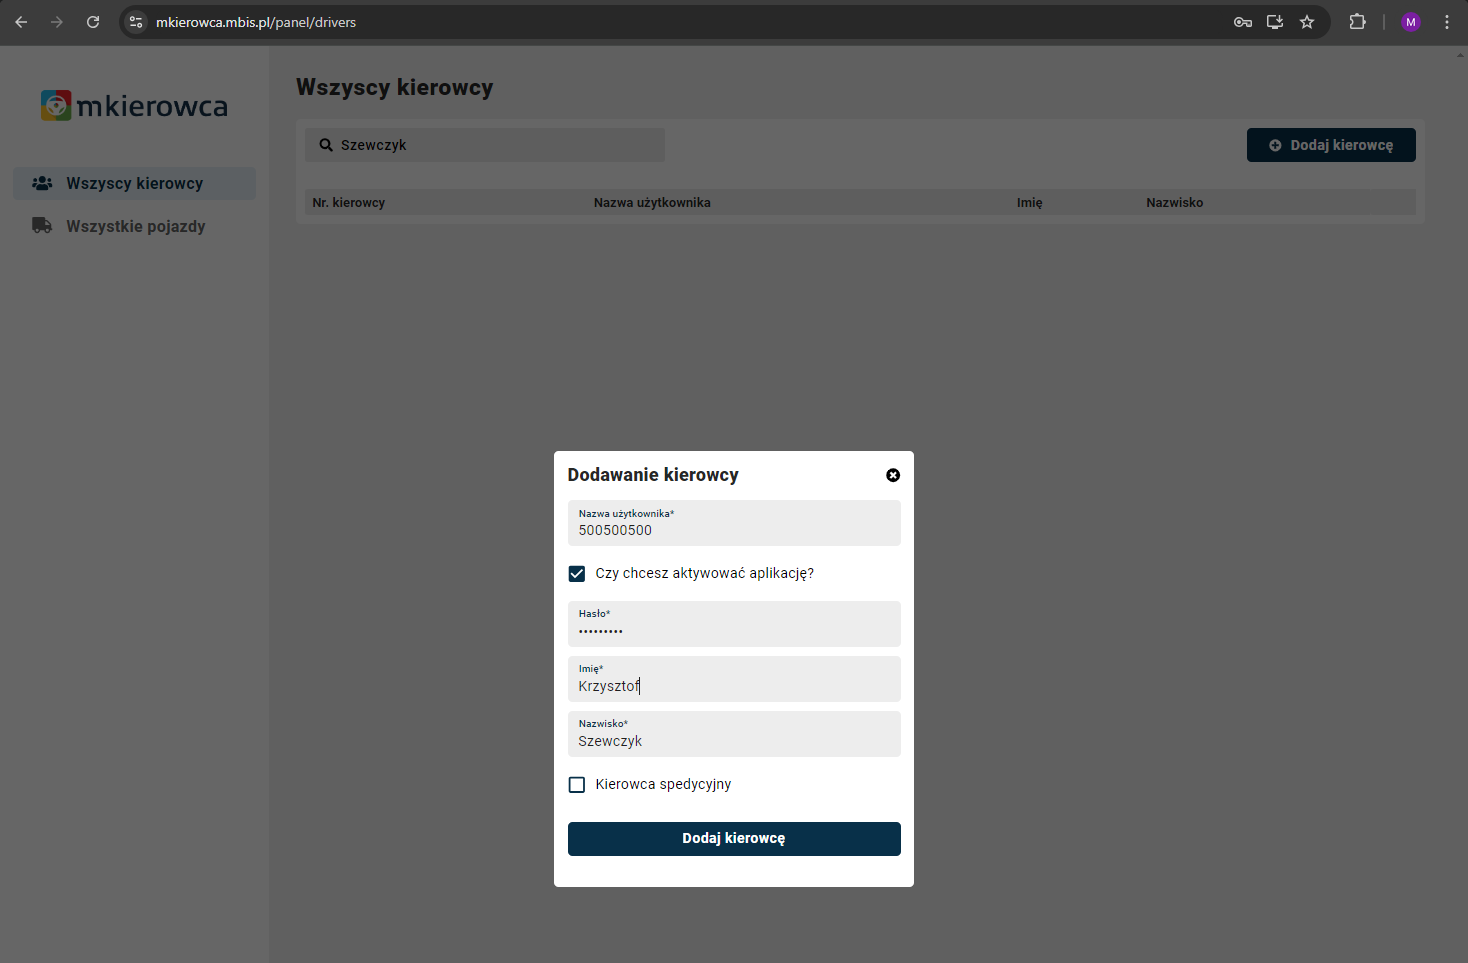Click the driver search box with Szewczyk
Viewport: 1468px width, 963px height.
point(485,145)
